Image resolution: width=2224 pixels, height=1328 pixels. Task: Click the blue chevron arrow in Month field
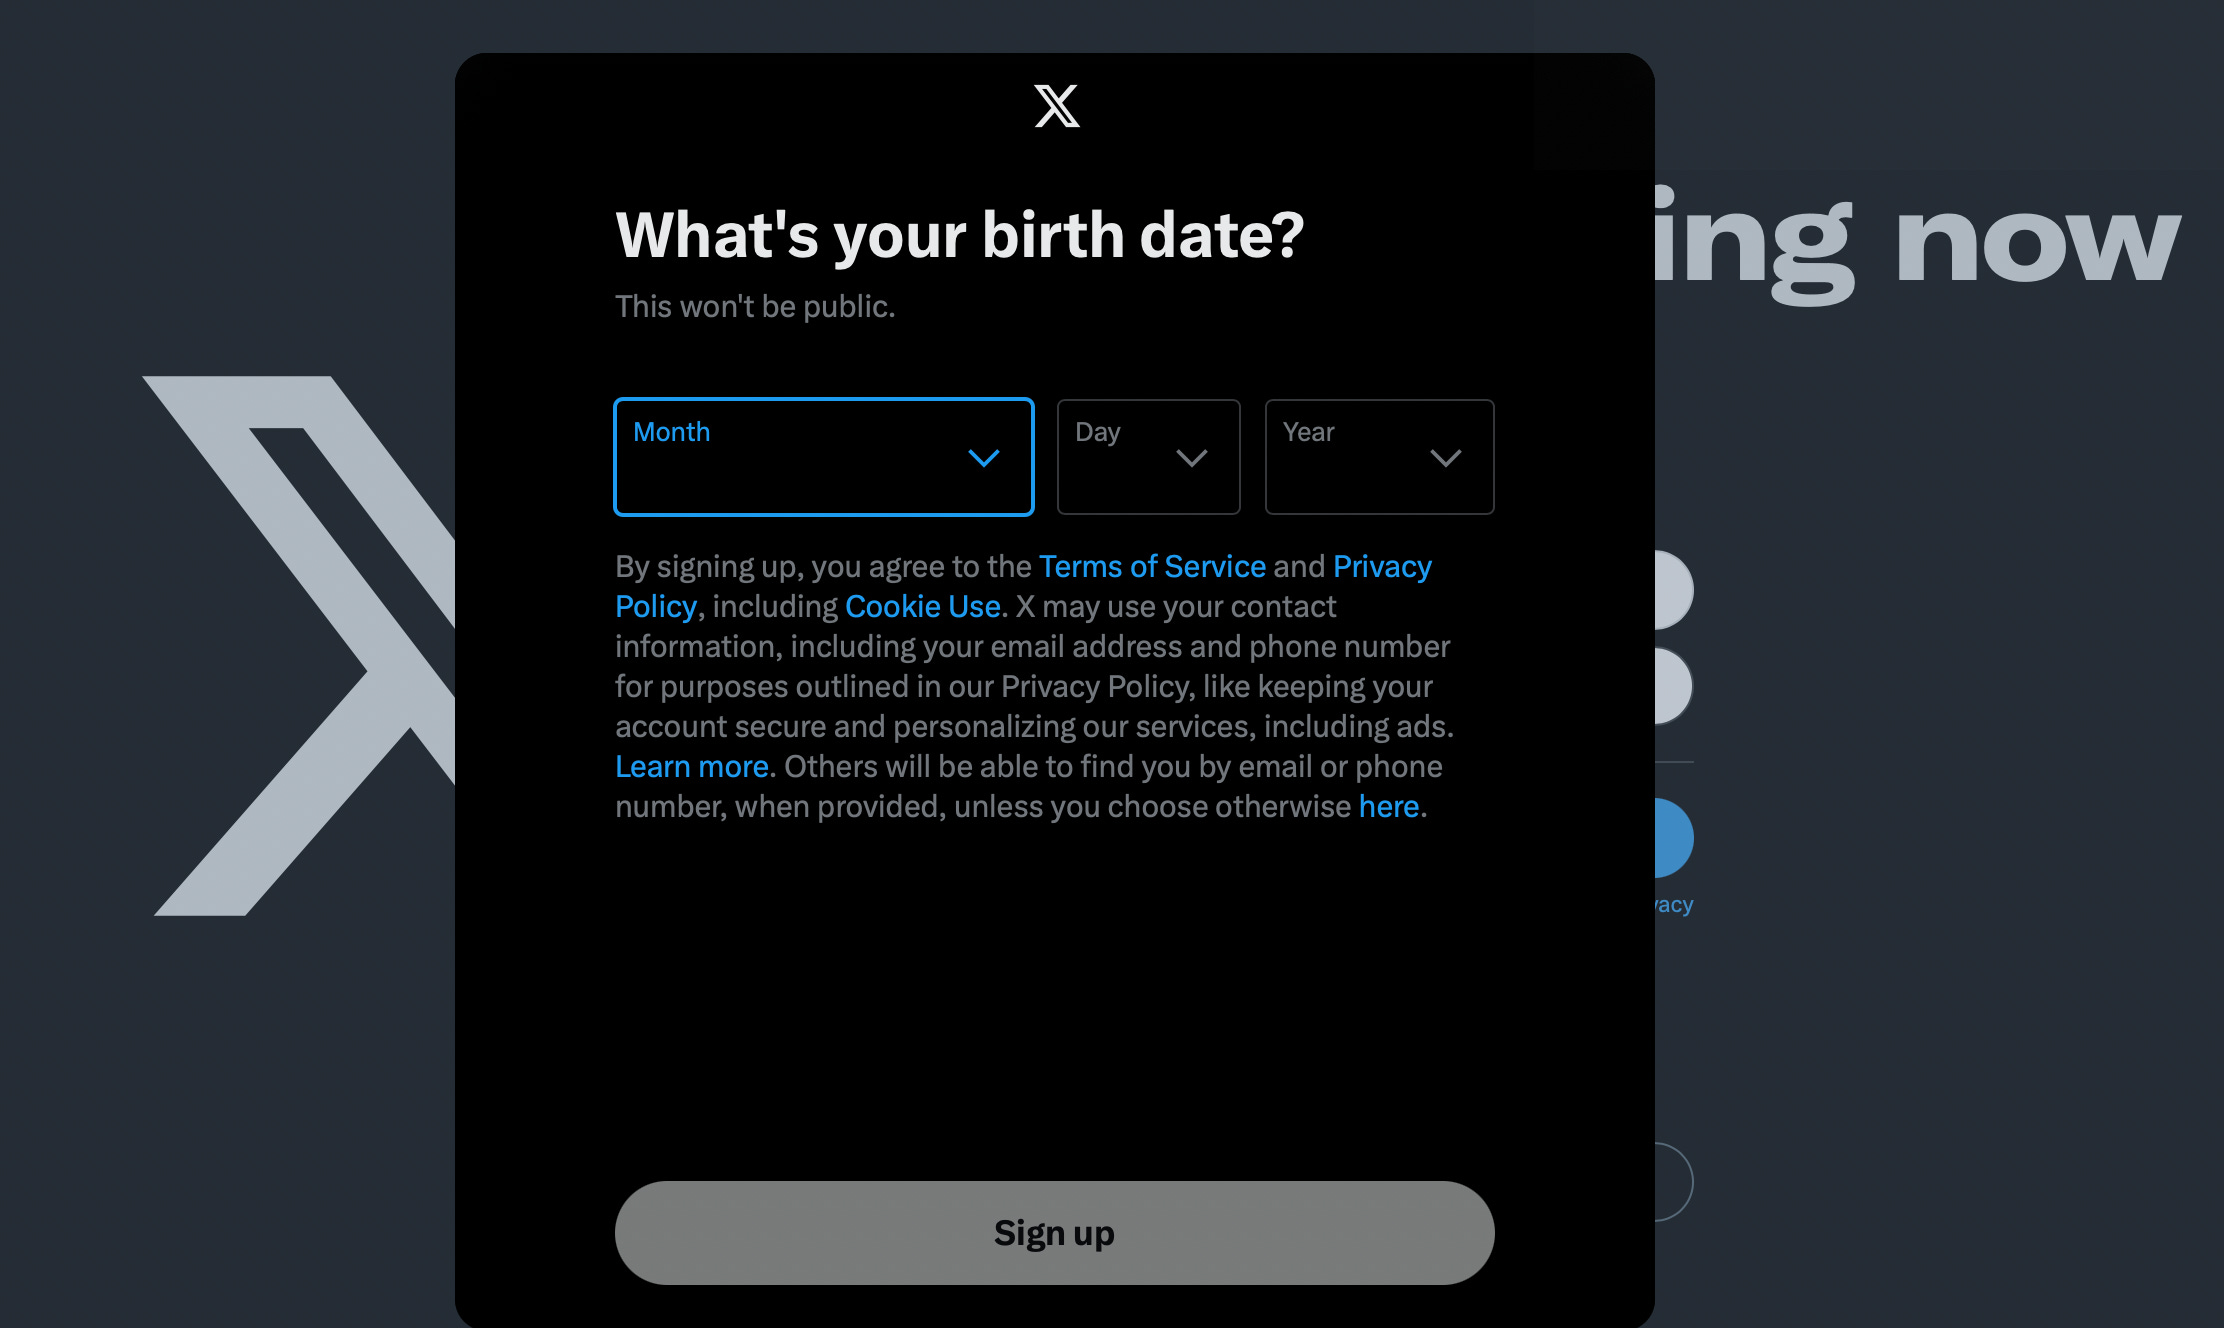point(984,458)
